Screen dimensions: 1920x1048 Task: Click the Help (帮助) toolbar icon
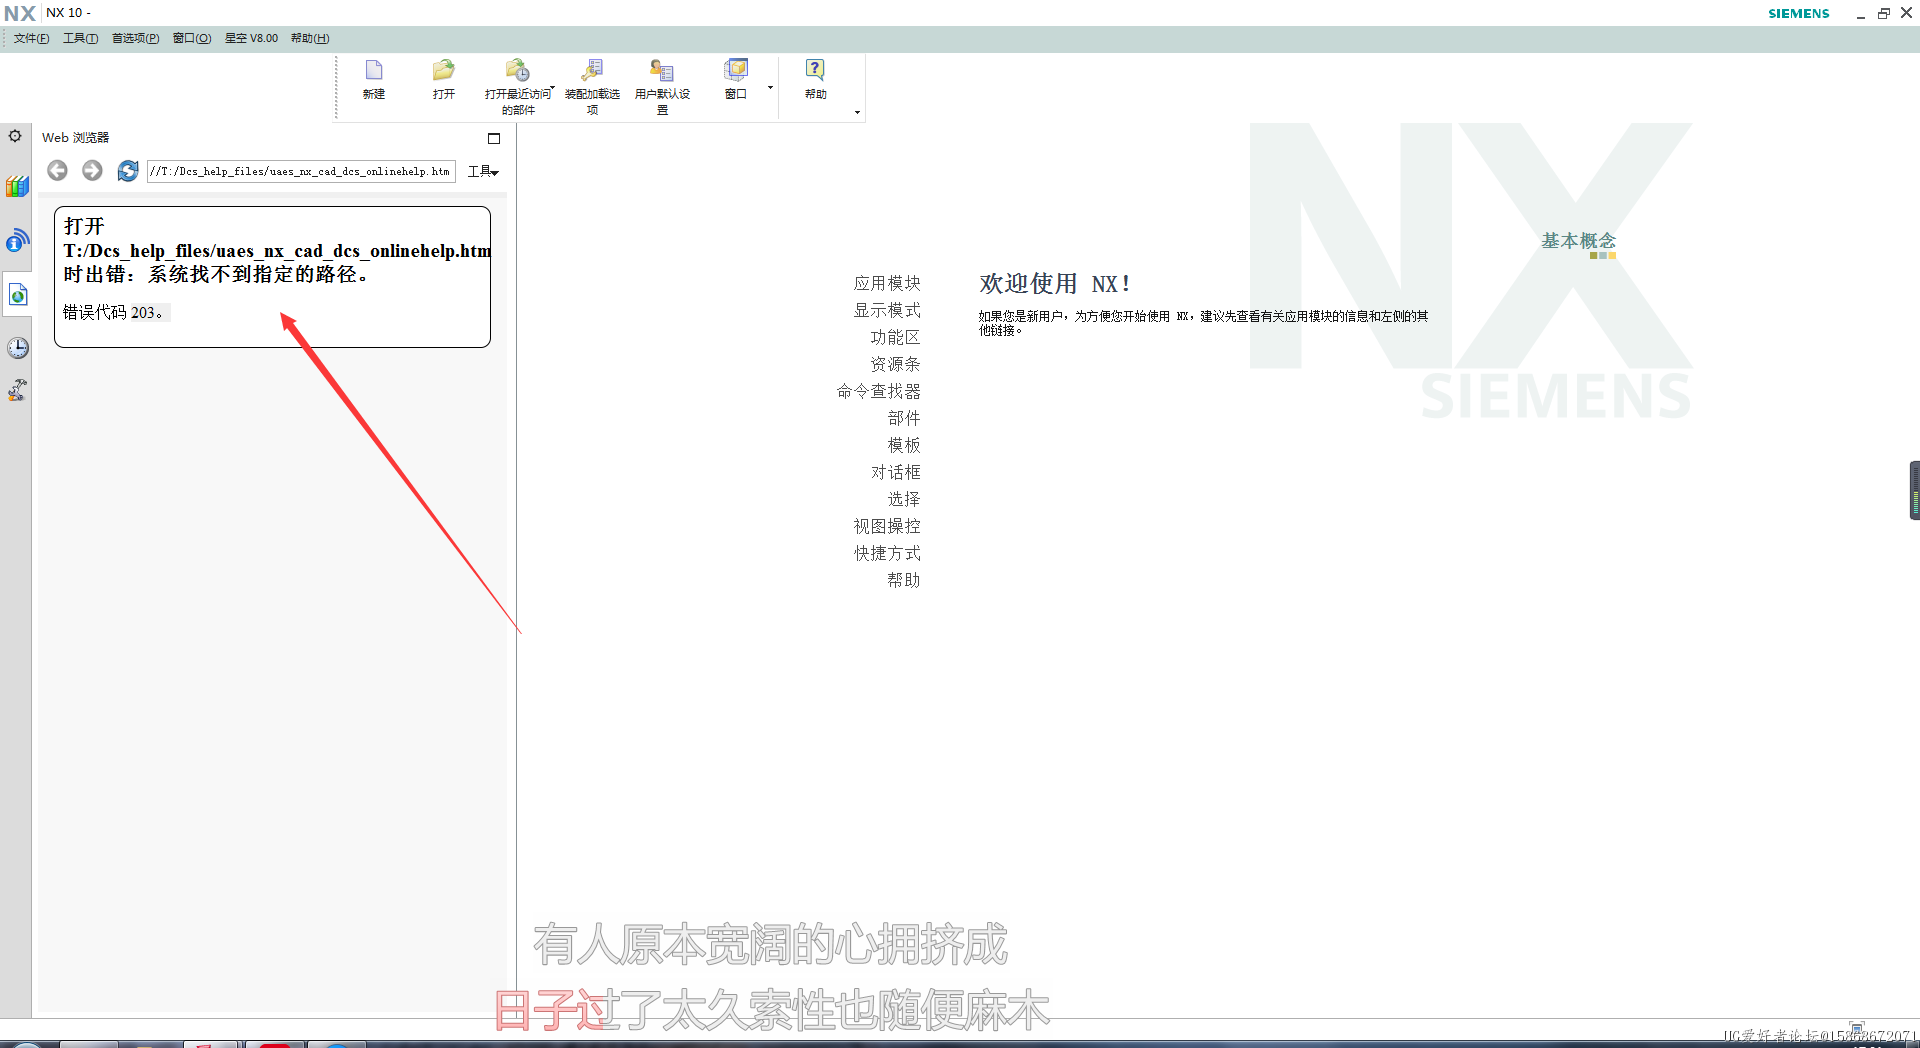[x=815, y=70]
